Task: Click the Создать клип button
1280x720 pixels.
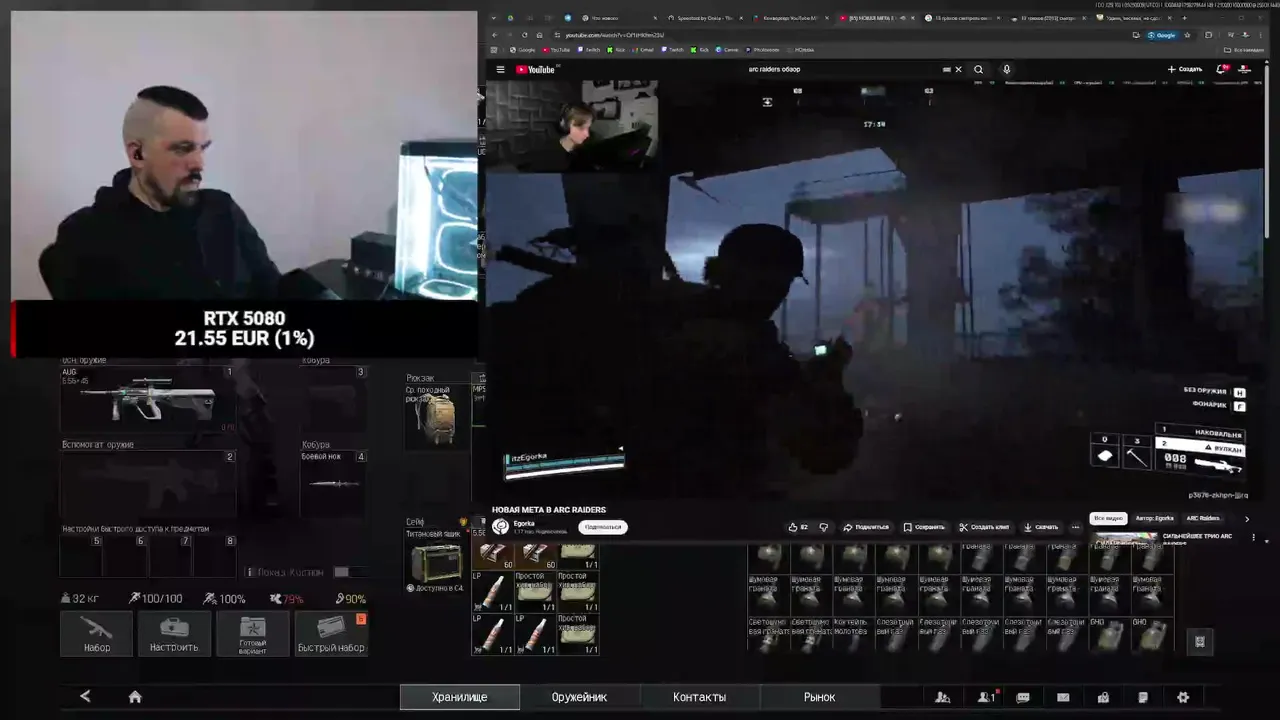Action: click(984, 527)
